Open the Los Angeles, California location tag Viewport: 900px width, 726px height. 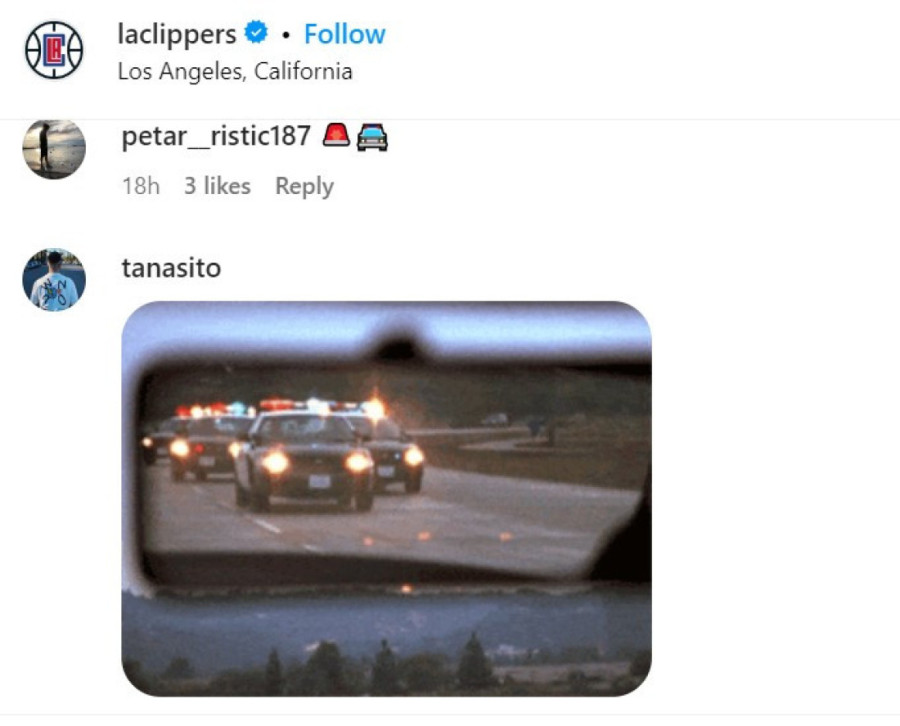click(x=235, y=71)
